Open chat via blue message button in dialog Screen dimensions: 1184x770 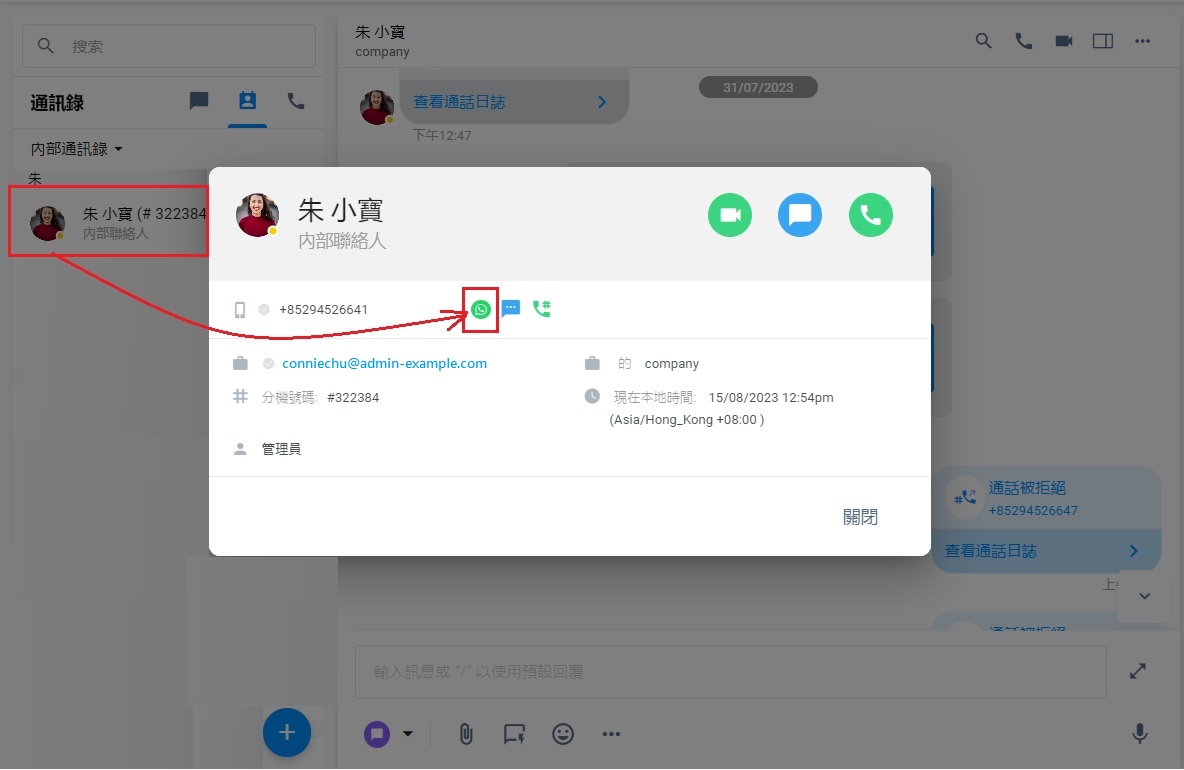(x=800, y=215)
